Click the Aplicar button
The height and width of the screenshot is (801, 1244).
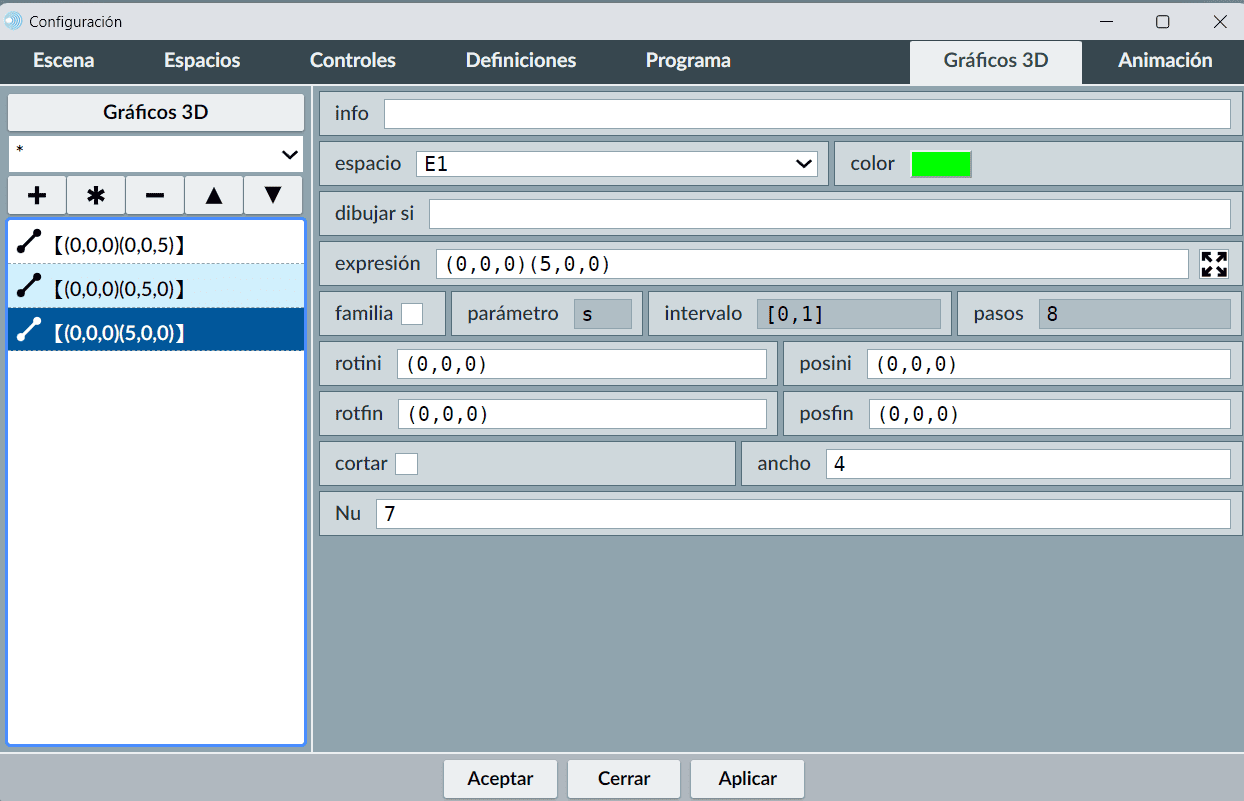747,779
